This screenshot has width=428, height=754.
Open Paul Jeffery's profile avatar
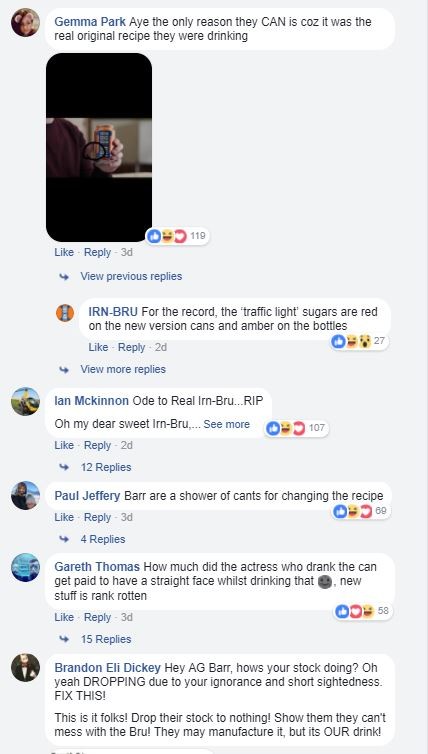(25, 495)
